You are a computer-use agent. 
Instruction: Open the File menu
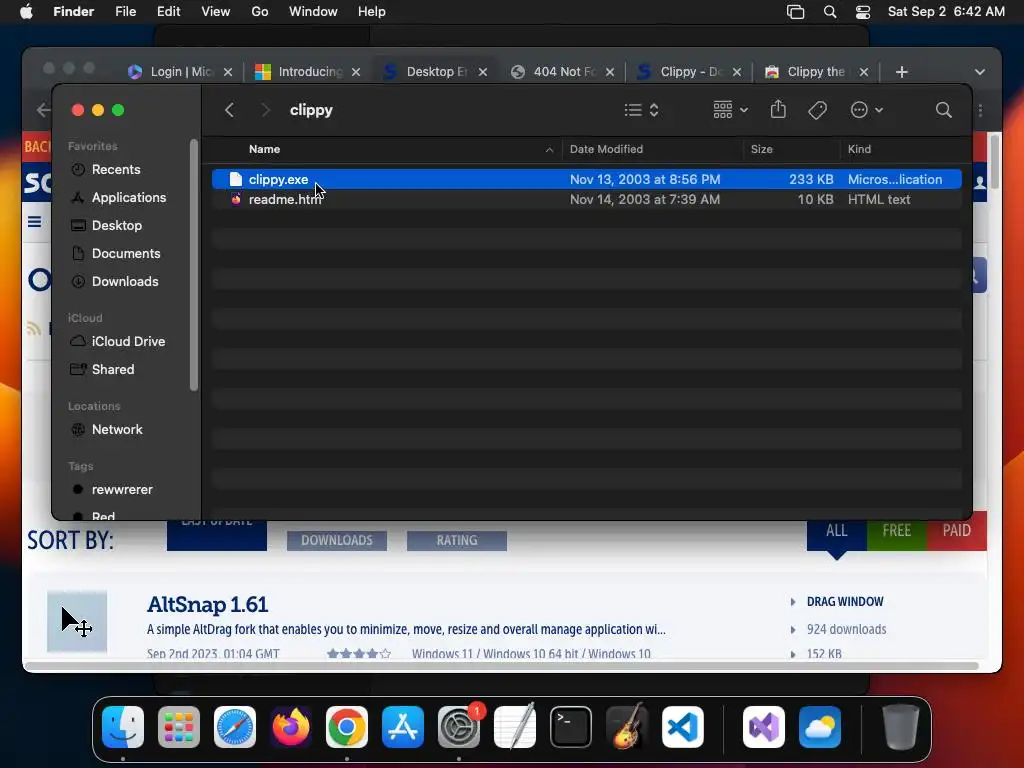pos(125,12)
